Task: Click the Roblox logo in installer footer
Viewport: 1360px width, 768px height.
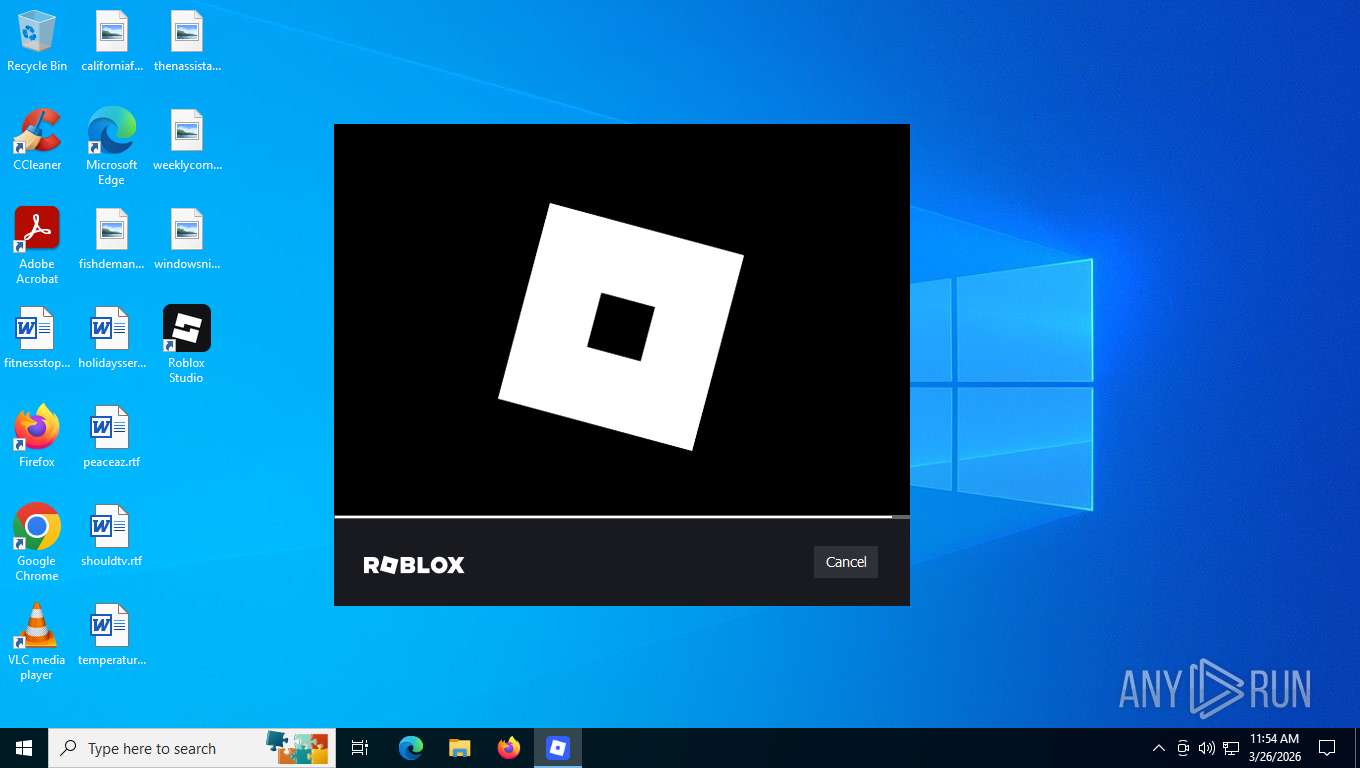Action: click(x=414, y=565)
